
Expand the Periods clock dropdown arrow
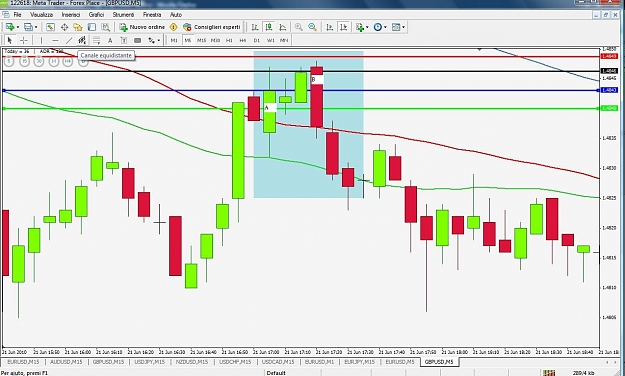[385, 27]
